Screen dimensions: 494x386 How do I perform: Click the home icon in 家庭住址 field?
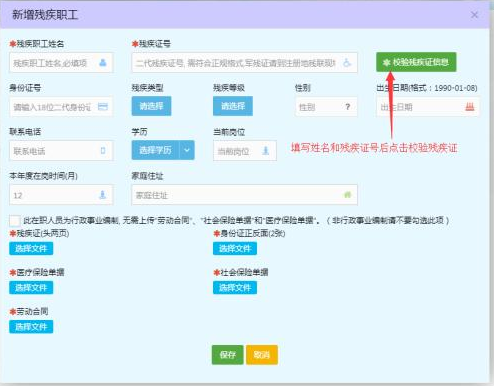pos(347,195)
